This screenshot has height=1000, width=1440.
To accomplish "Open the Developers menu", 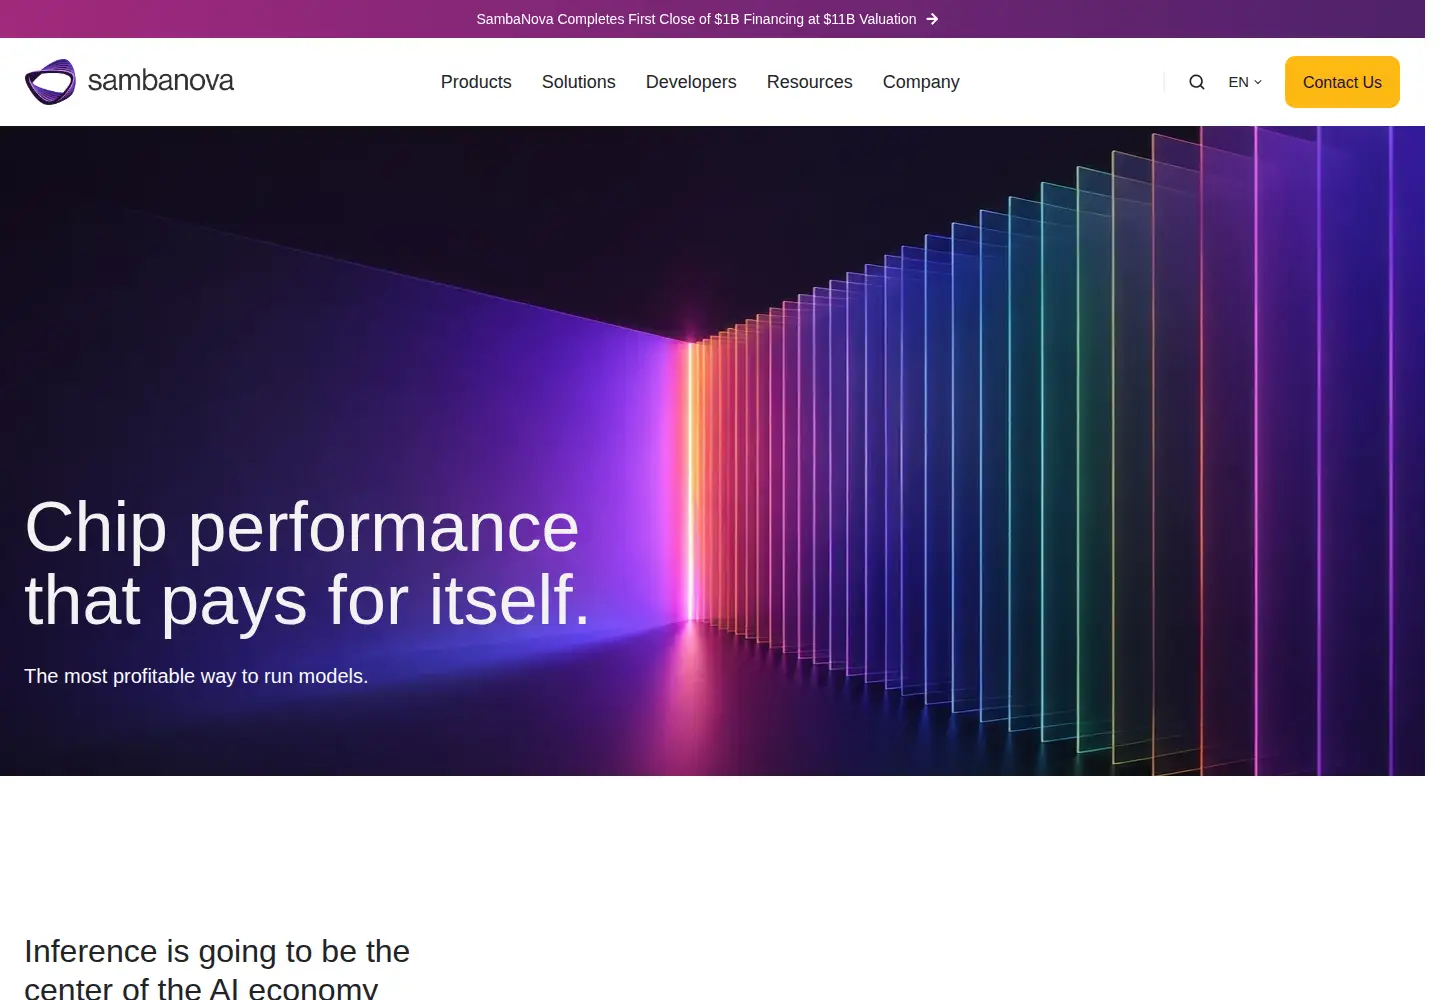I will point(691,82).
